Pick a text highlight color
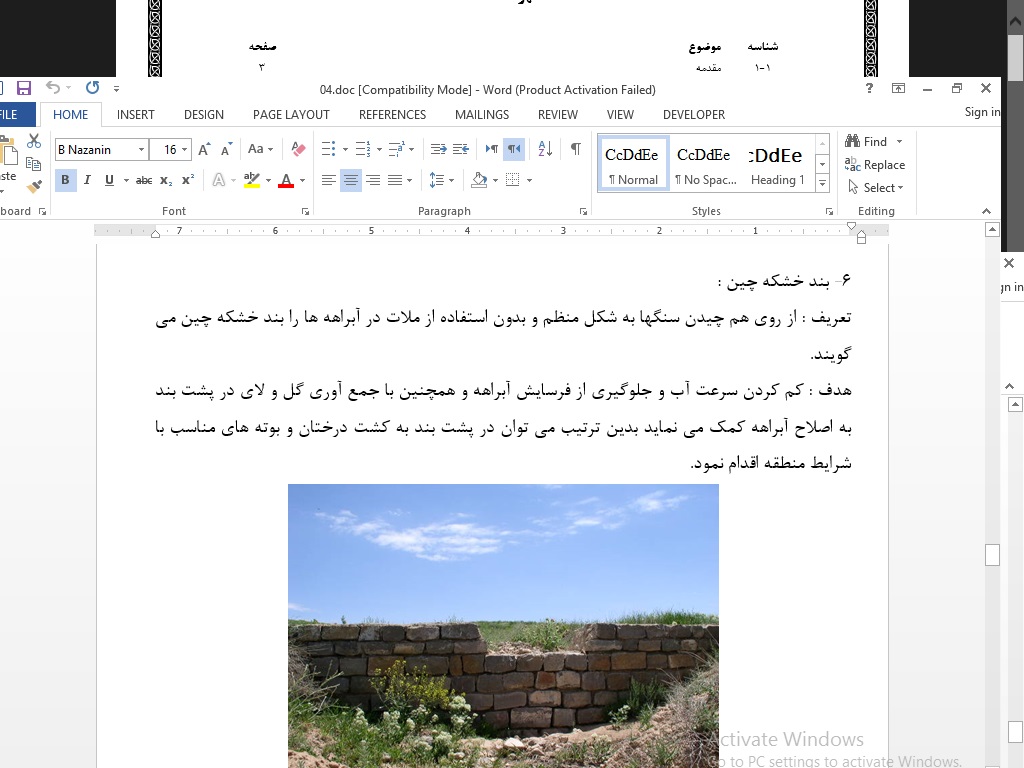The width and height of the screenshot is (1024, 768). coord(252,180)
